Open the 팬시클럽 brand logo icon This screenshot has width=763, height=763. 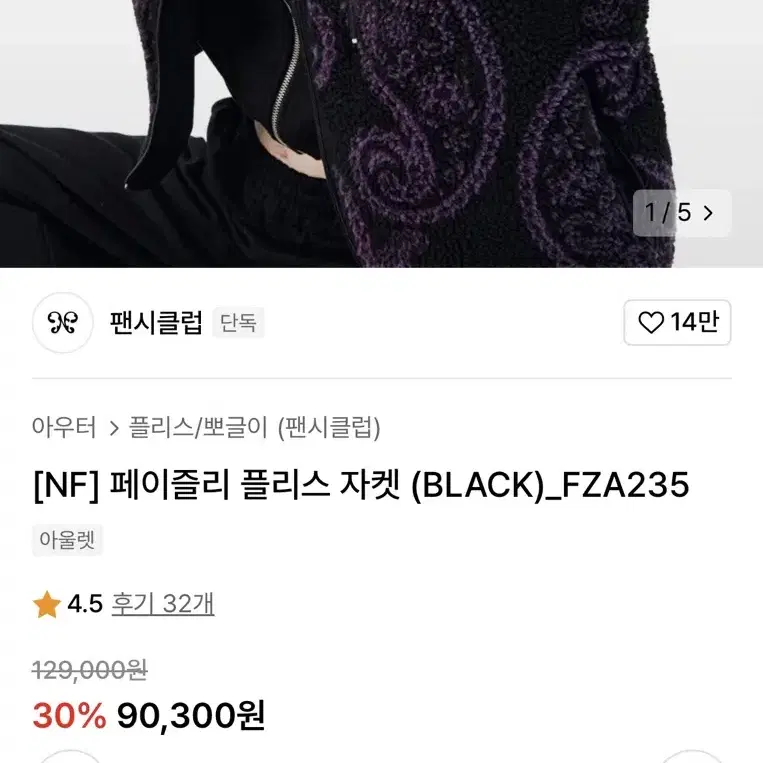point(63,323)
